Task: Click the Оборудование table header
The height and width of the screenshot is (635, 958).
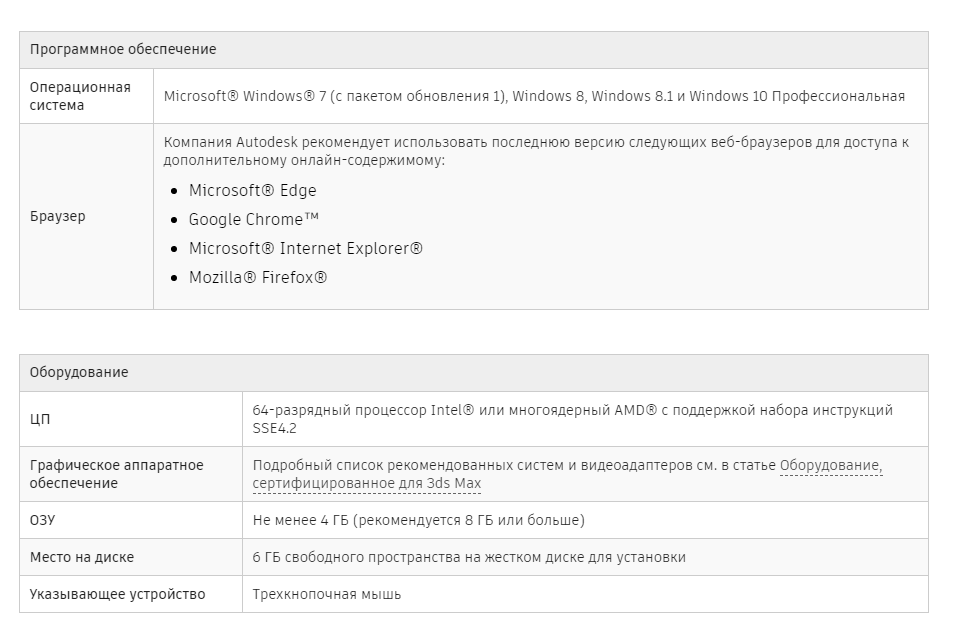Action: [474, 373]
